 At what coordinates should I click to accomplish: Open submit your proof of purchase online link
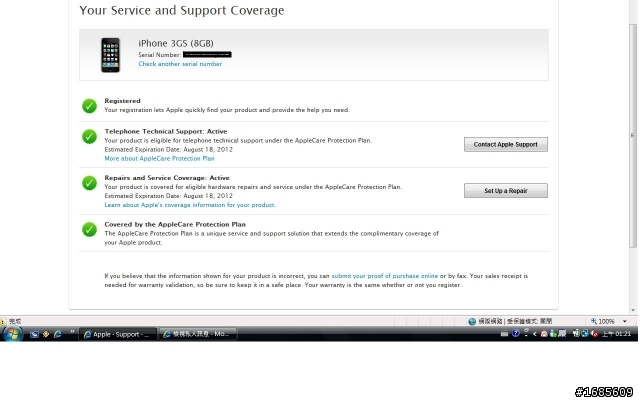click(384, 276)
